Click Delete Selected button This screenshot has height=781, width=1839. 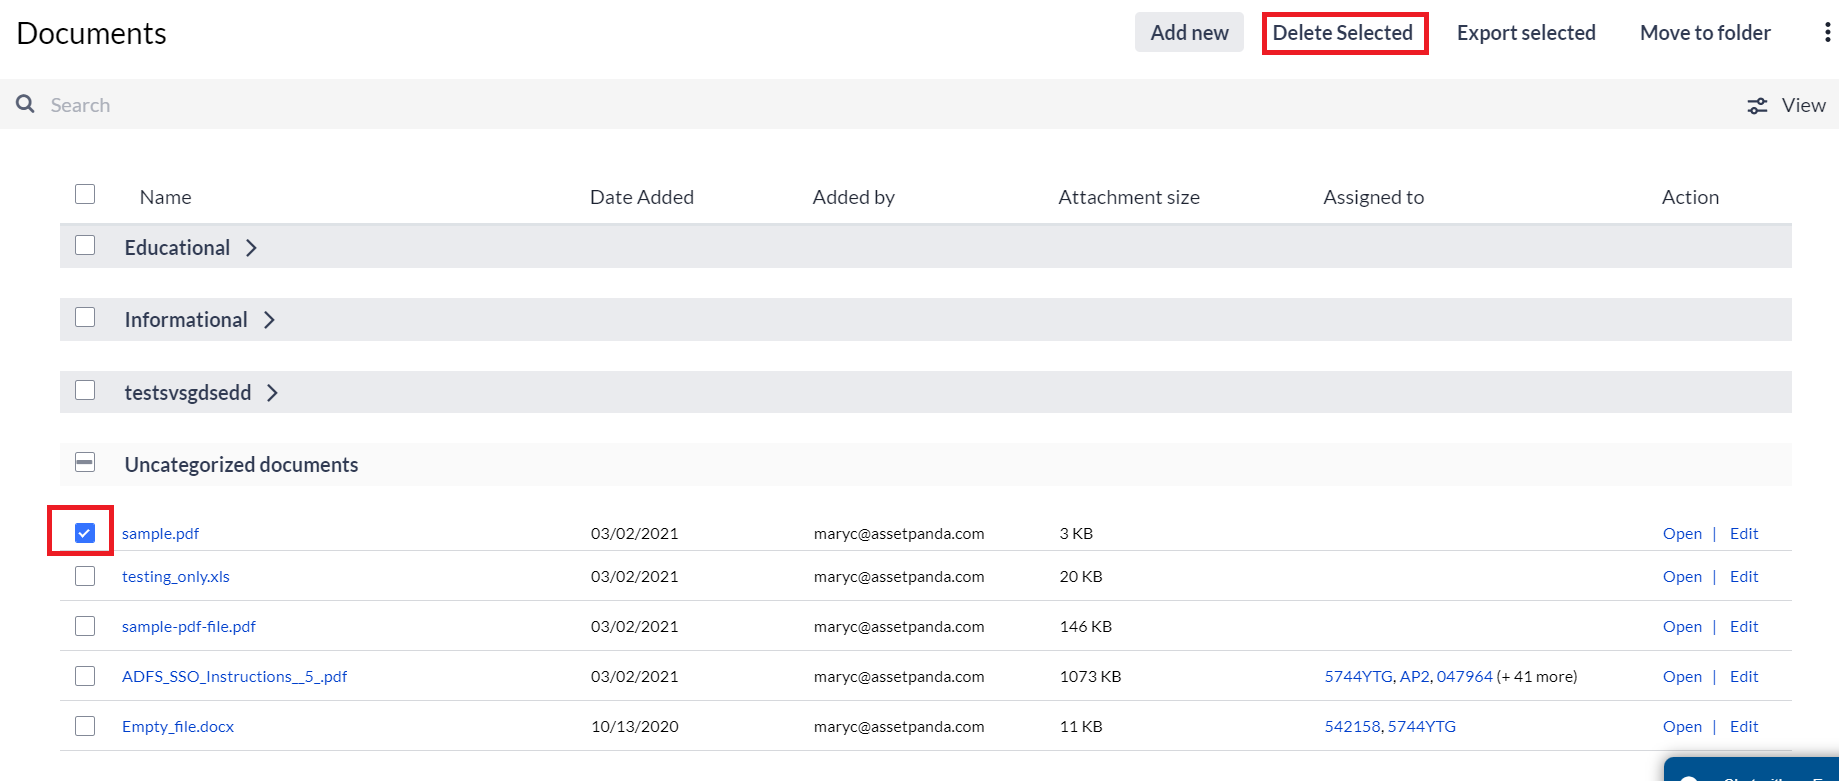pos(1343,33)
